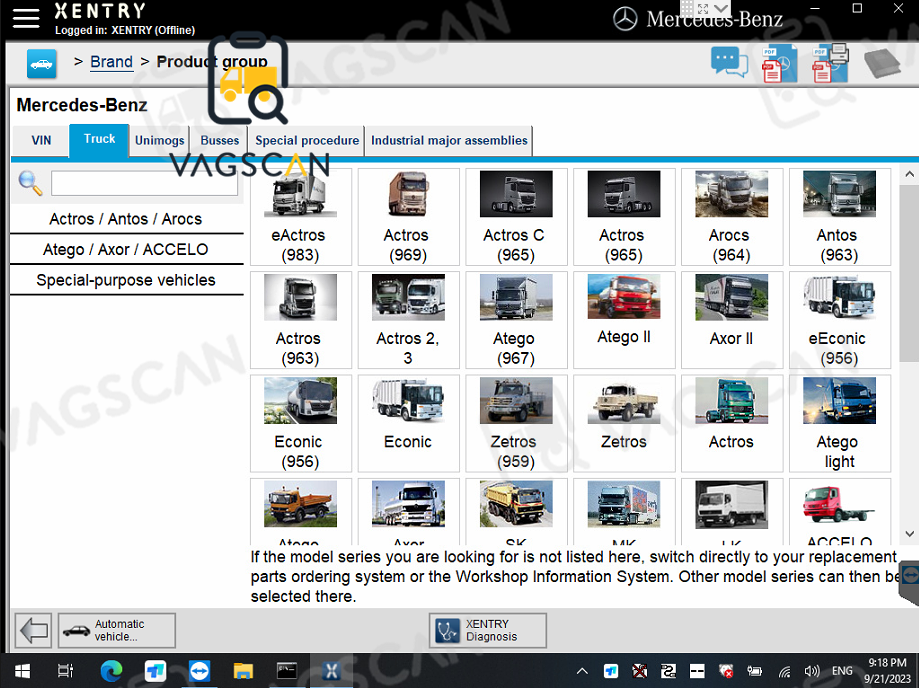The width and height of the screenshot is (919, 688).
Task: Open the Special procedure tab
Action: point(307,141)
